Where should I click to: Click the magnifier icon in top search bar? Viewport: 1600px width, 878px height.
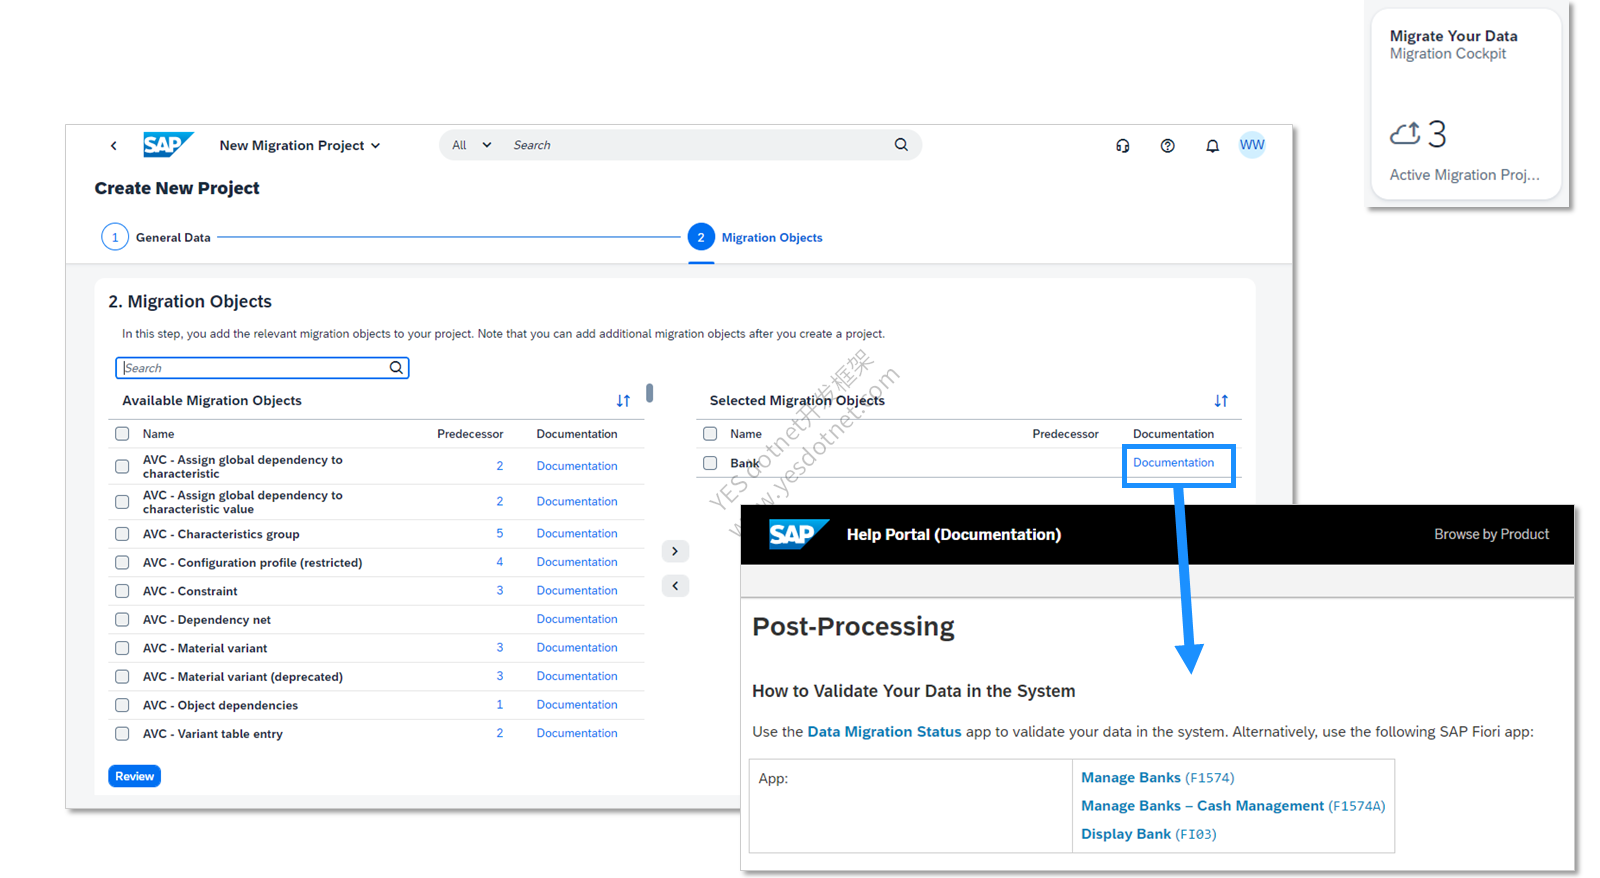(901, 145)
